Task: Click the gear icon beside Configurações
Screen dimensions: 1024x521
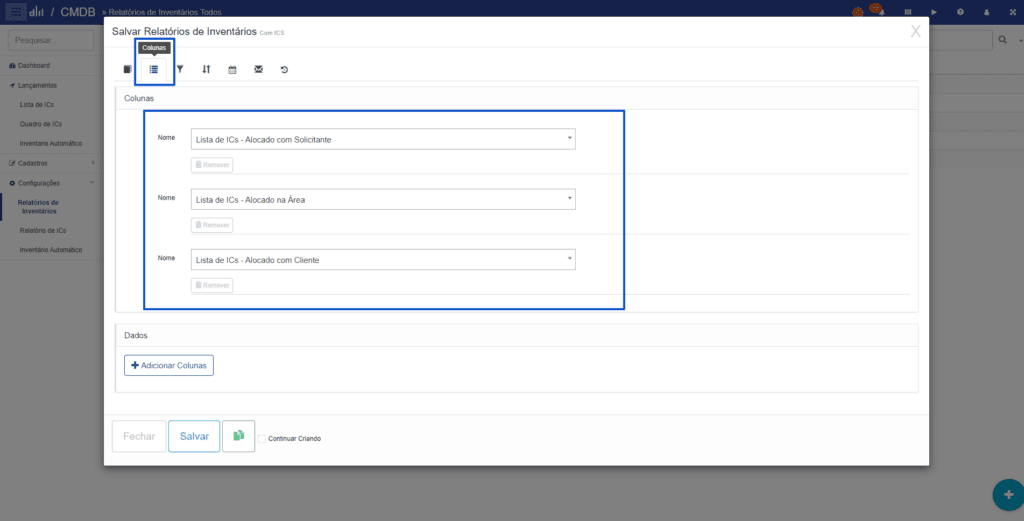Action: 12,183
